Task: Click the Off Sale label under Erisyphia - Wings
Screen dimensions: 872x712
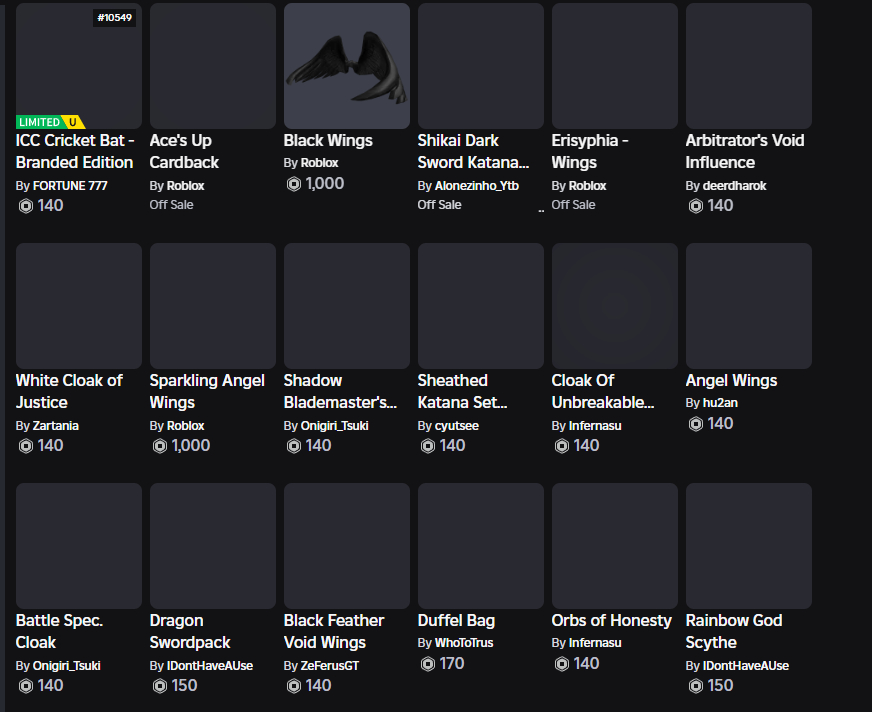Action: (x=573, y=205)
